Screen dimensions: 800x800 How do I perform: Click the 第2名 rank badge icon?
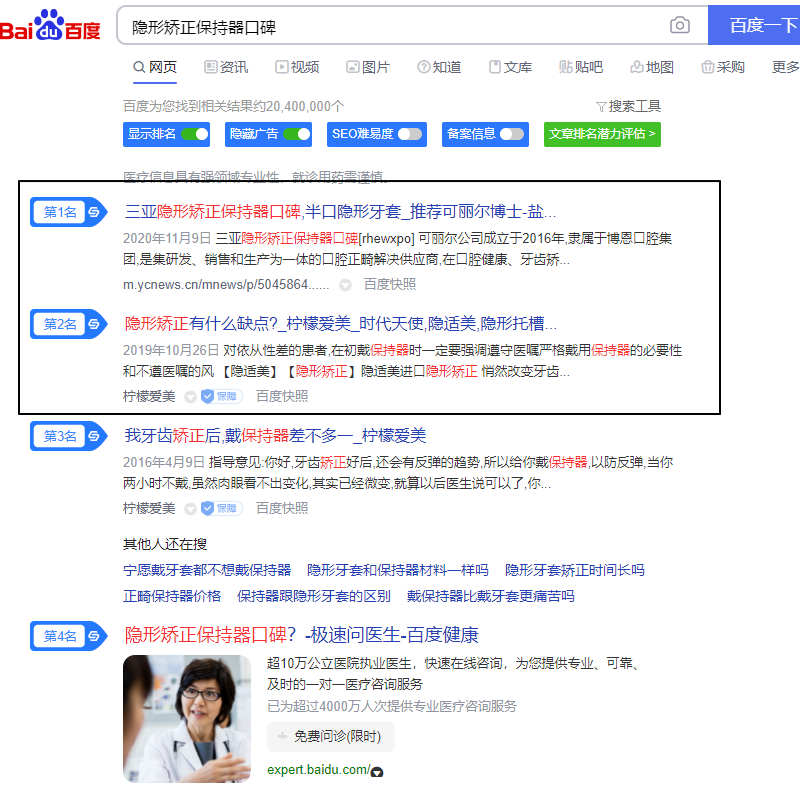point(68,324)
